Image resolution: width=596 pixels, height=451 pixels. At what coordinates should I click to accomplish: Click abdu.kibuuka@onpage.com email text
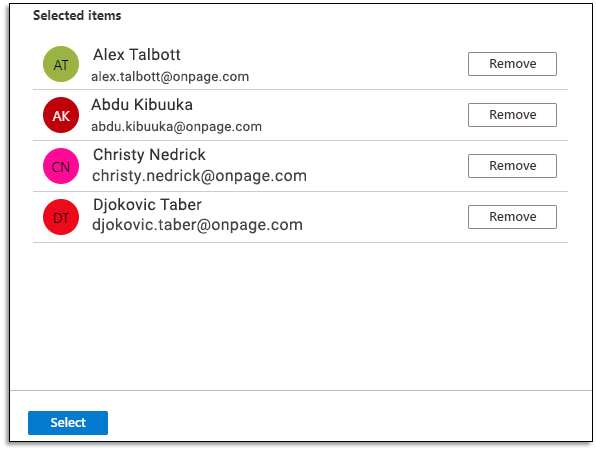point(176,127)
